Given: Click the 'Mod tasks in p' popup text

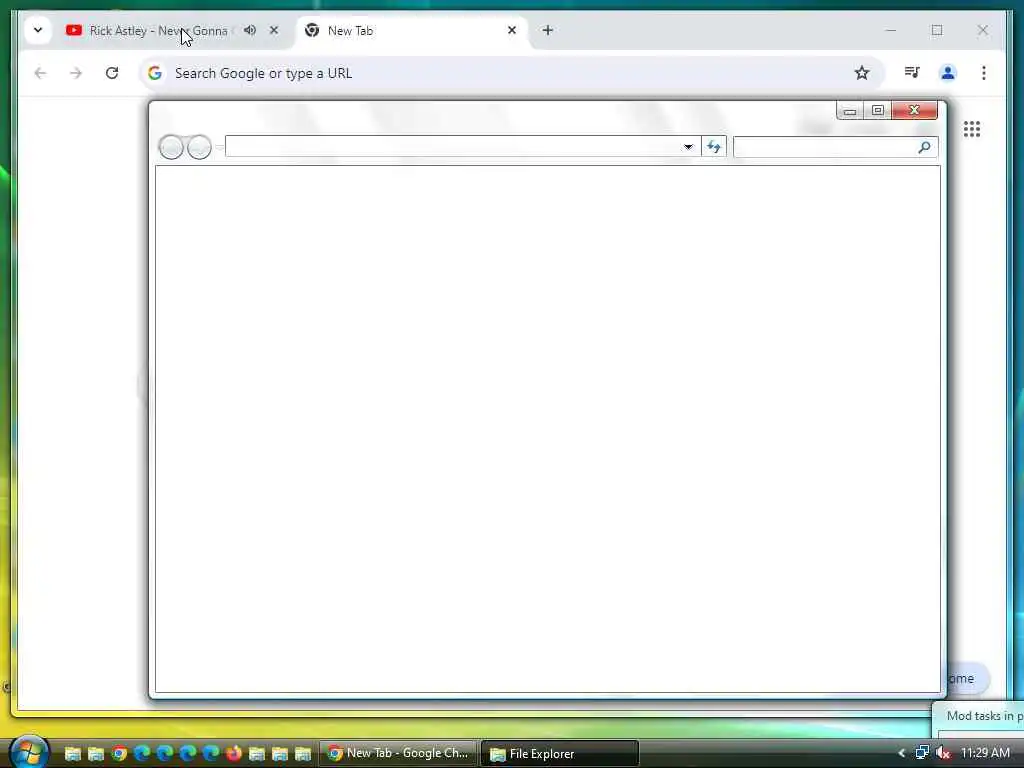Looking at the screenshot, I should pyautogui.click(x=985, y=716).
